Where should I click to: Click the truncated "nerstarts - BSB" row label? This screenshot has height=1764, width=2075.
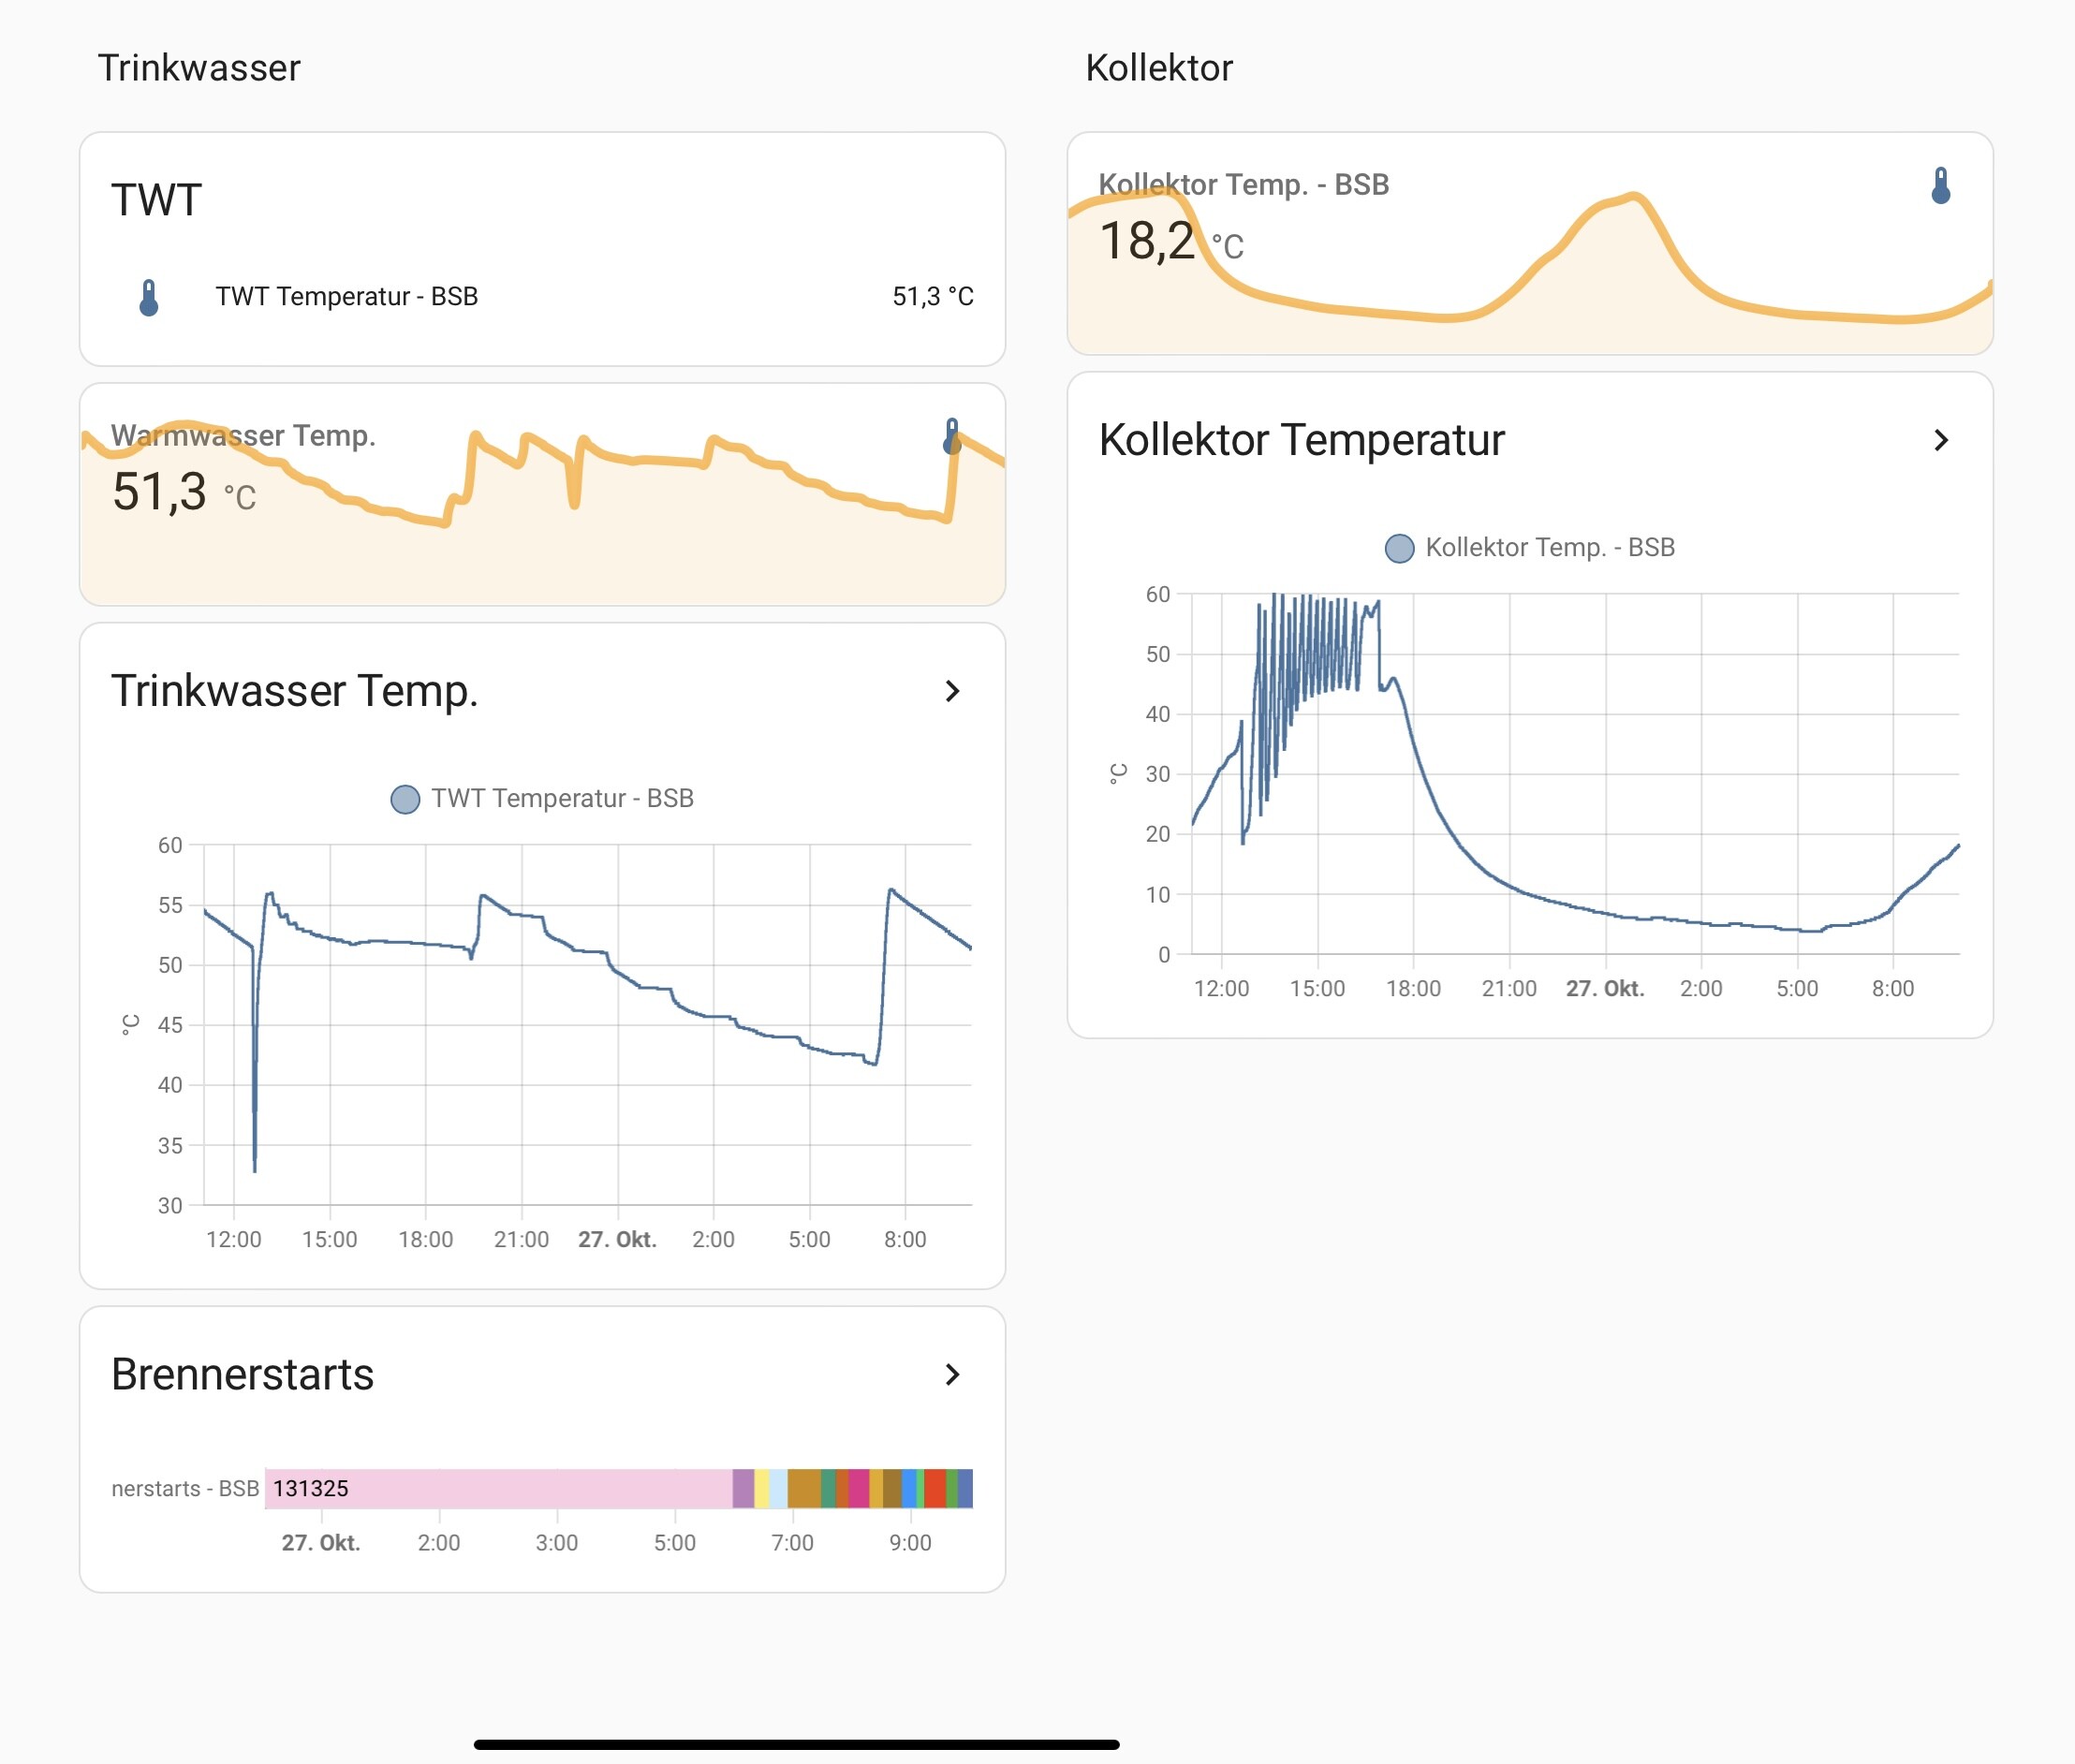click(x=185, y=1489)
